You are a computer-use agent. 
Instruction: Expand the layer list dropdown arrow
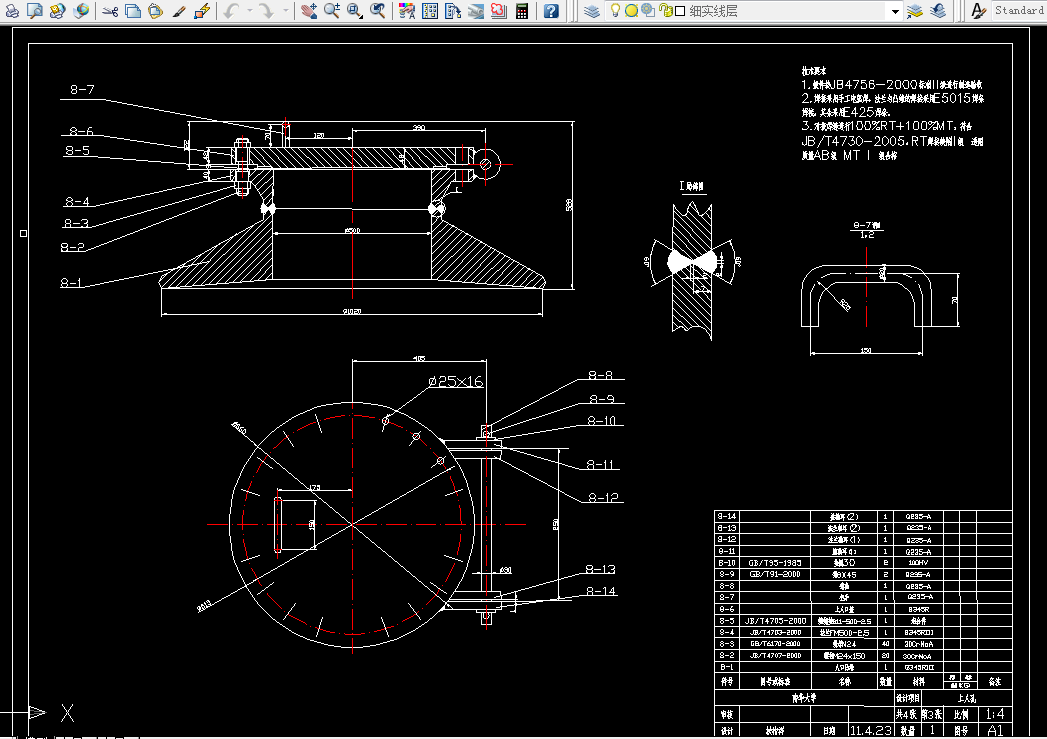[895, 11]
